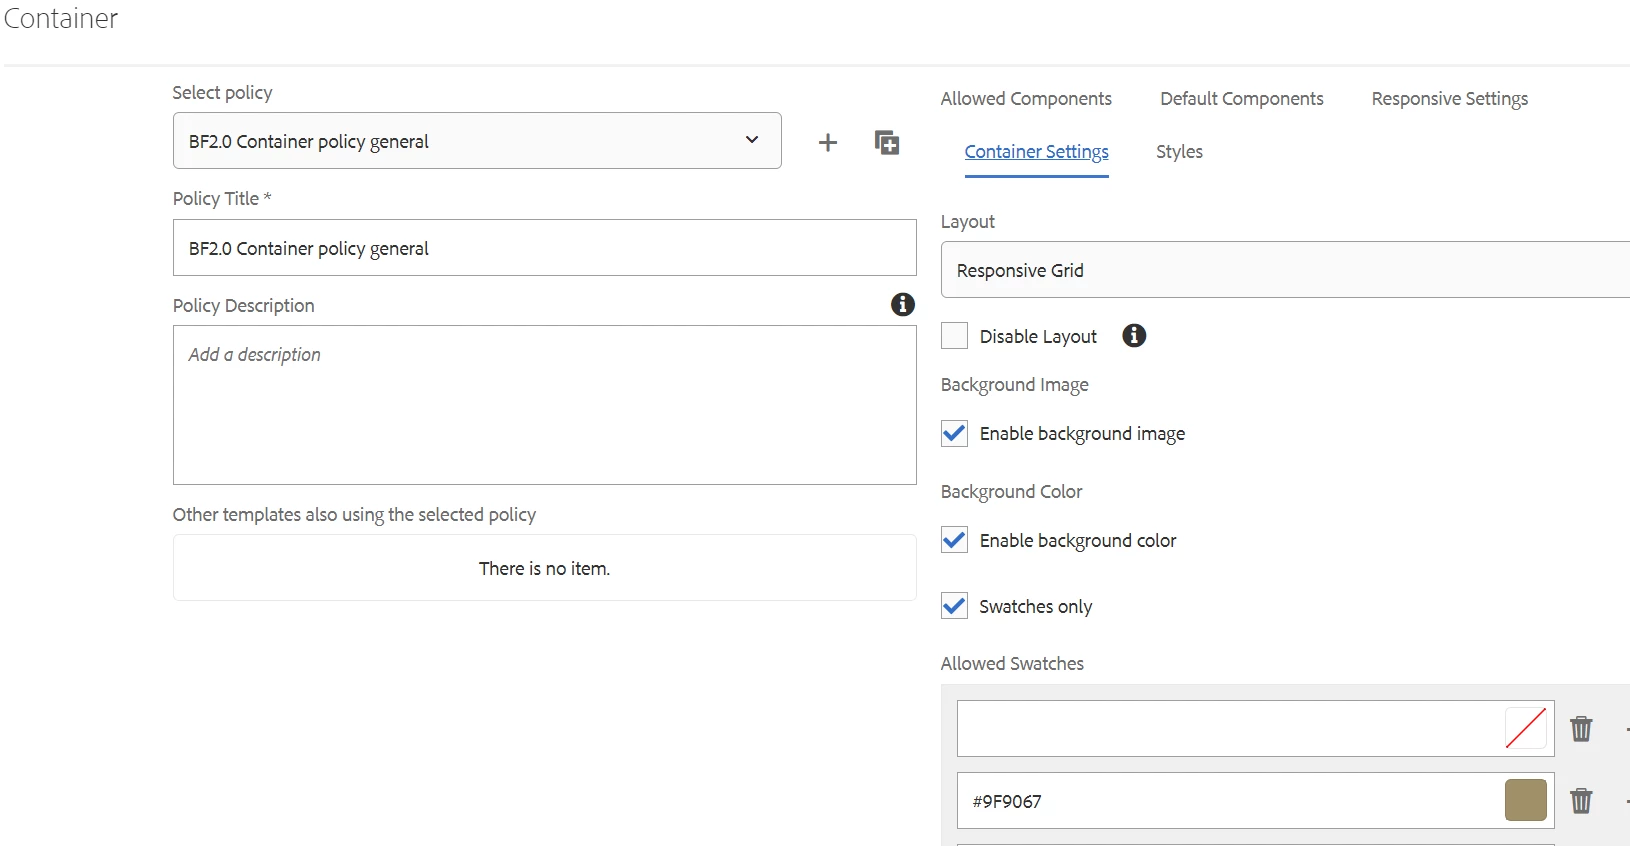The height and width of the screenshot is (846, 1630).
Task: Click the Container Settings tab link
Action: 1037,152
